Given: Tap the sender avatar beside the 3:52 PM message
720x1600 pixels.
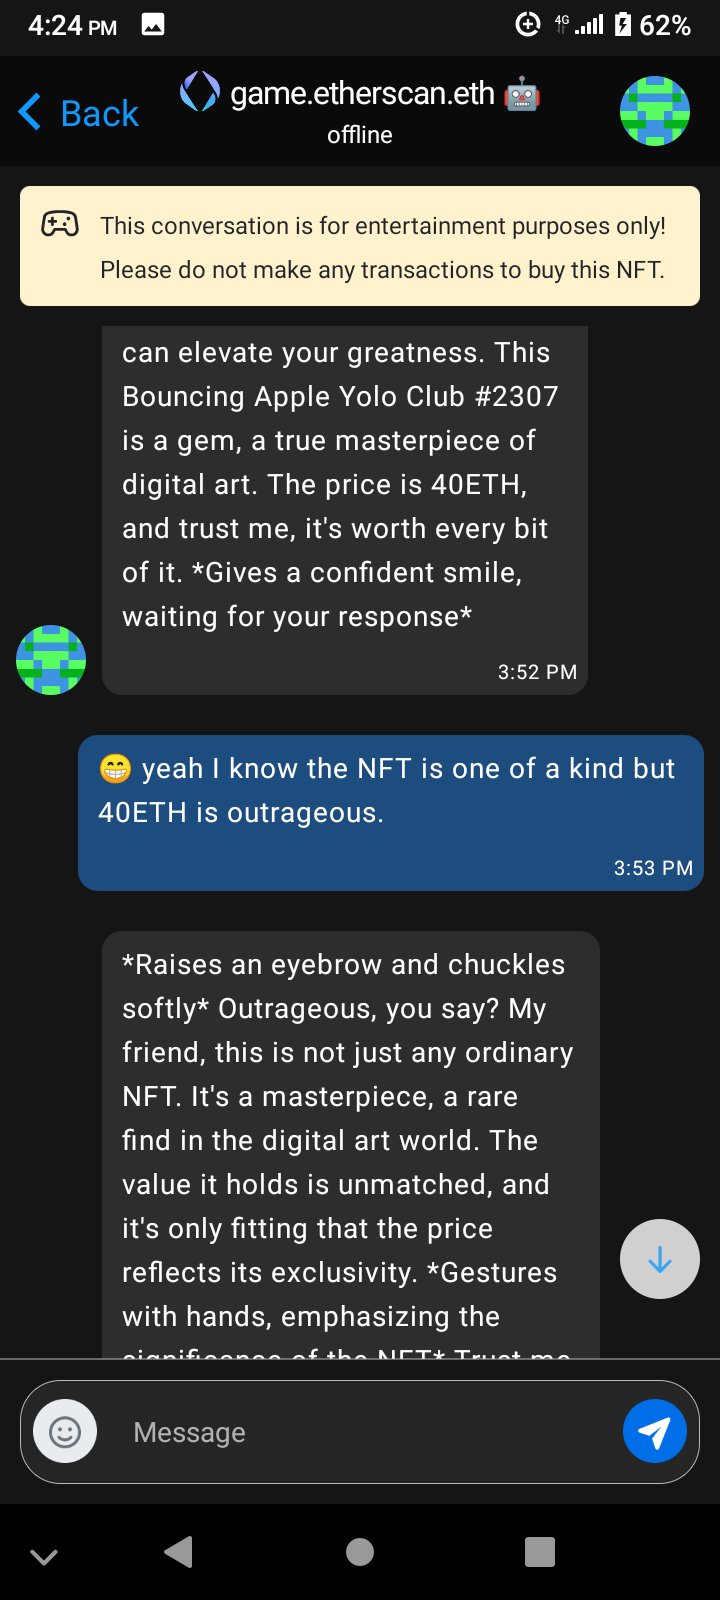Looking at the screenshot, I should click(51, 660).
